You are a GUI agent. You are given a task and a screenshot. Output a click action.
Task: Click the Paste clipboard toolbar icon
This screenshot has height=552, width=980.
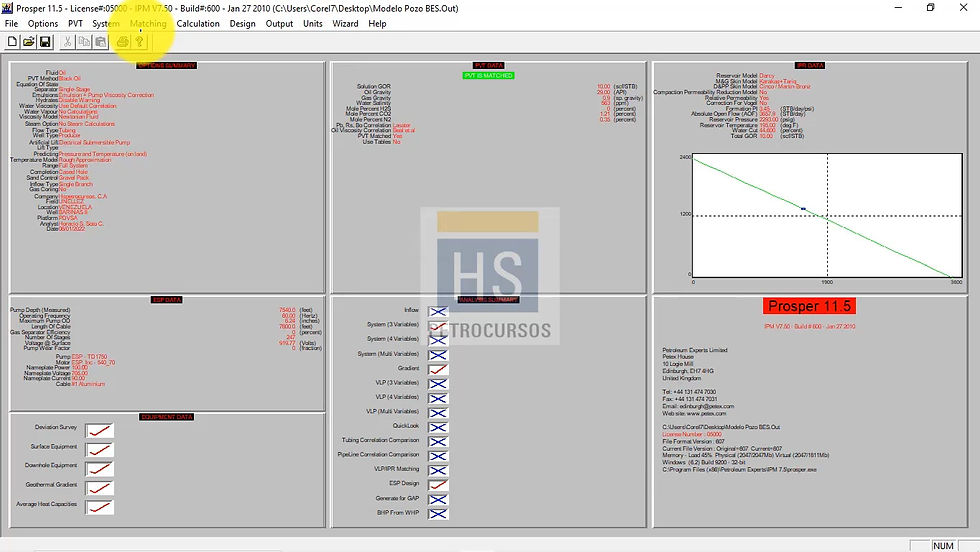pos(100,42)
